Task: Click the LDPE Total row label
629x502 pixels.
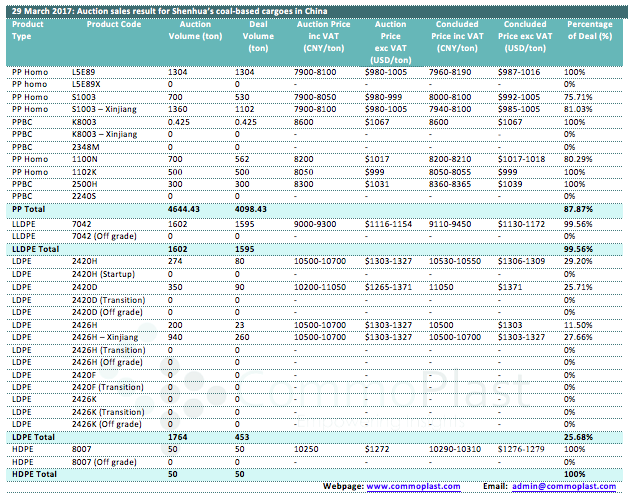Action: coord(32,435)
